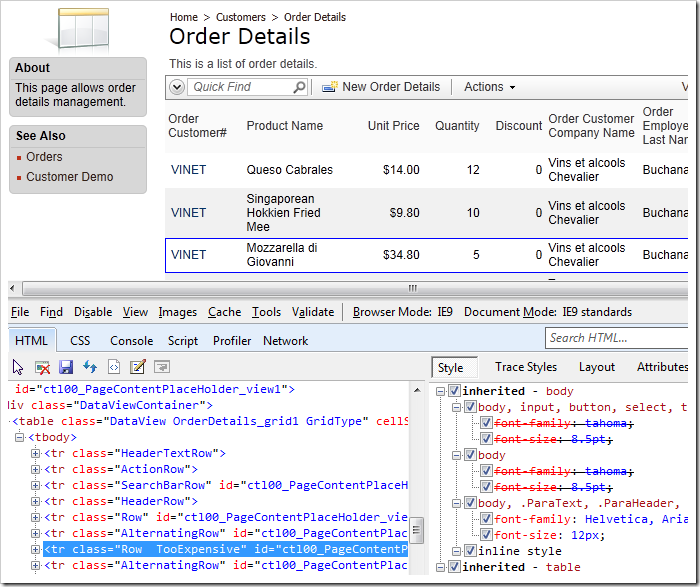Image resolution: width=700 pixels, height=587 pixels.
Task: Click the Search HTML input box
Action: tap(616, 338)
